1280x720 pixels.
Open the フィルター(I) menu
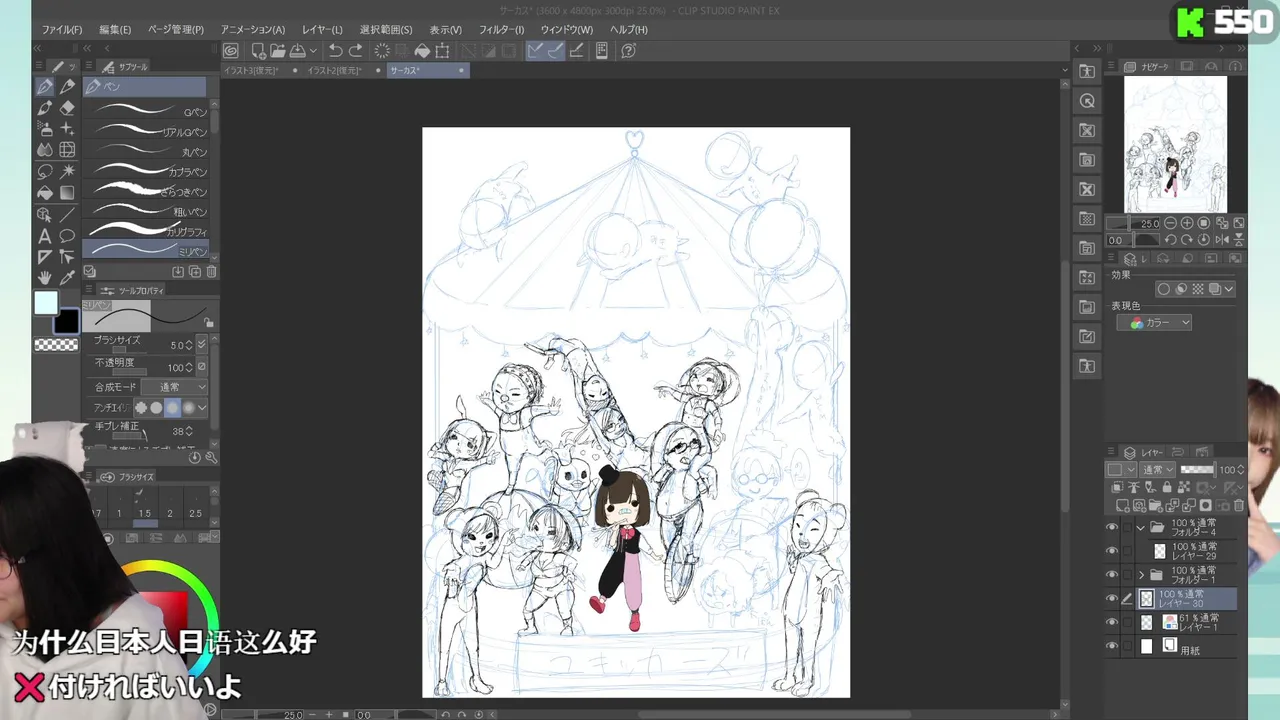point(501,30)
